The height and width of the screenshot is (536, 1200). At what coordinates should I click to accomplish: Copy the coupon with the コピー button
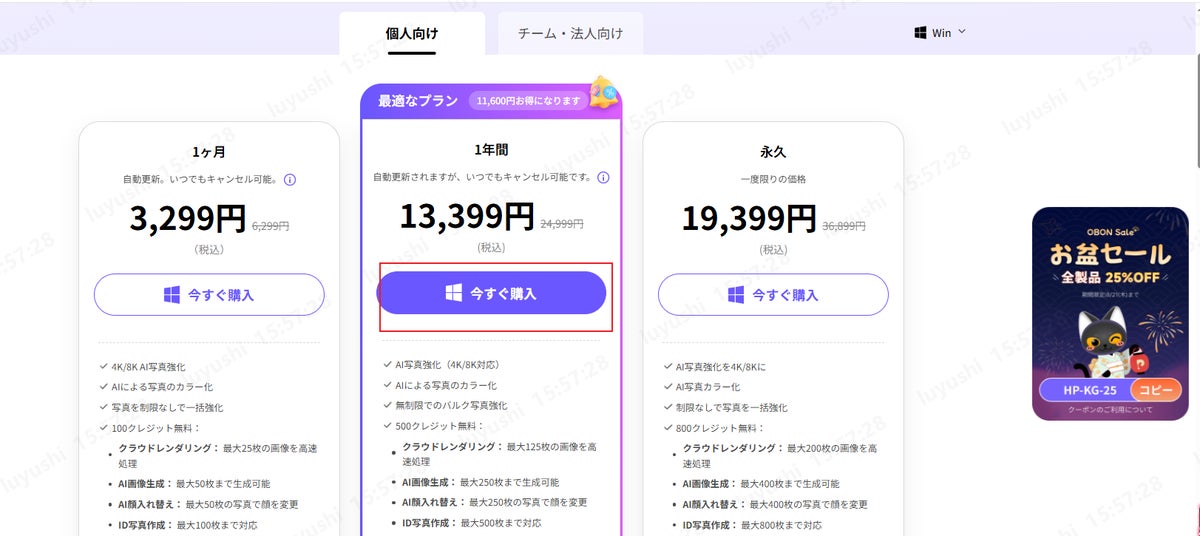click(x=1154, y=390)
